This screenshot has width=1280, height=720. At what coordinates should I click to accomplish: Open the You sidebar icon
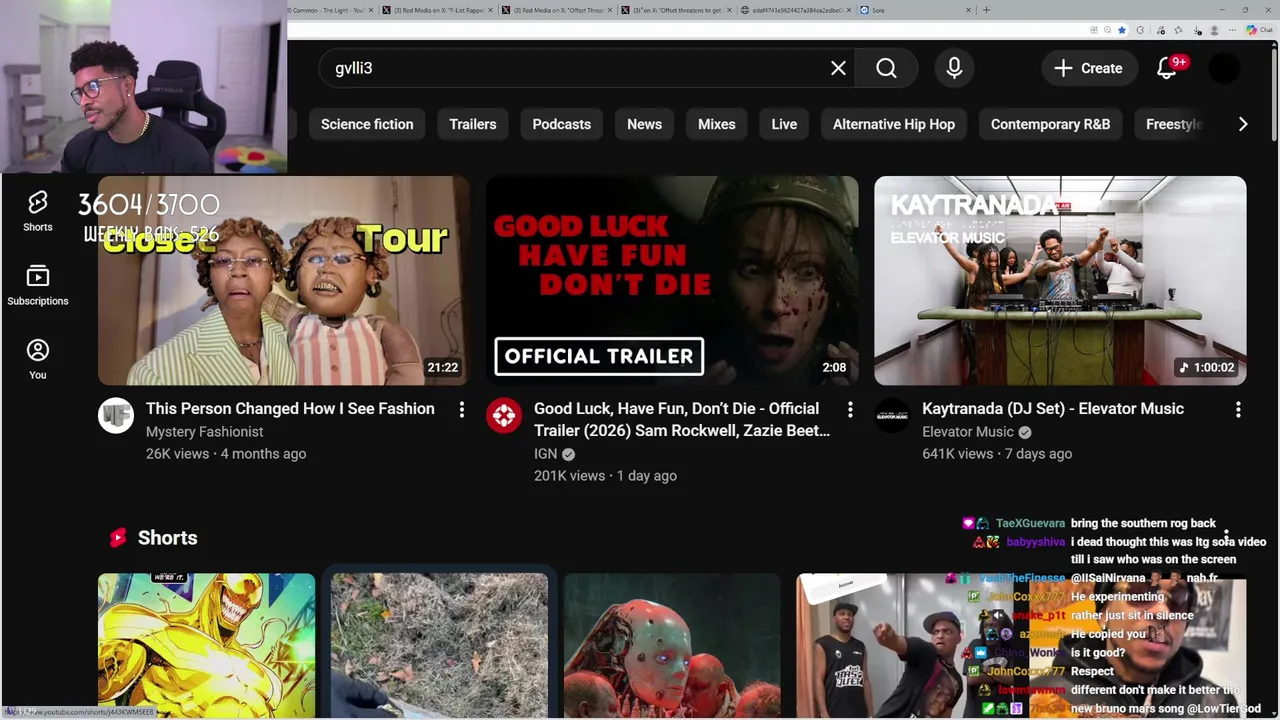38,359
